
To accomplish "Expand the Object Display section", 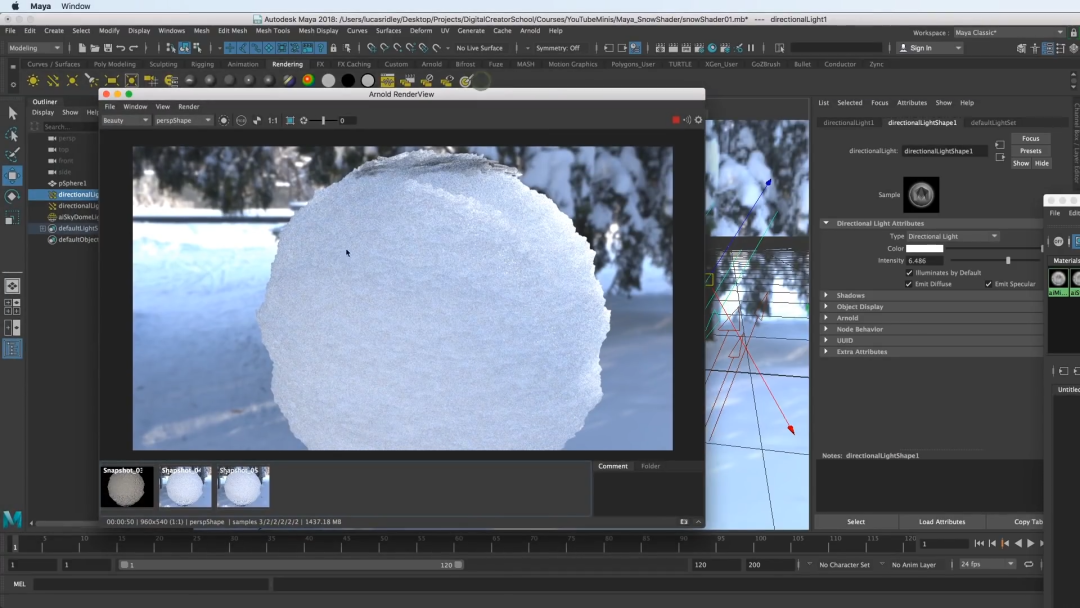I will (826, 306).
